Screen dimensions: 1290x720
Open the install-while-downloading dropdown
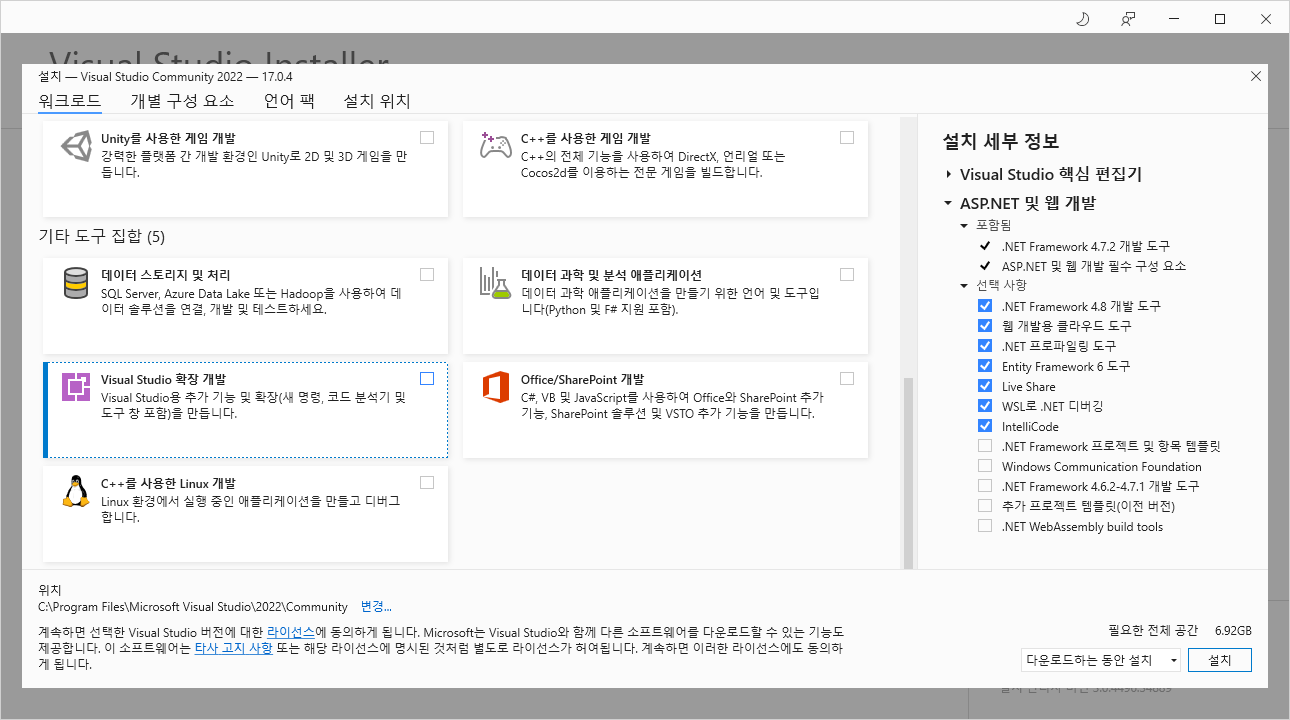tap(1100, 660)
